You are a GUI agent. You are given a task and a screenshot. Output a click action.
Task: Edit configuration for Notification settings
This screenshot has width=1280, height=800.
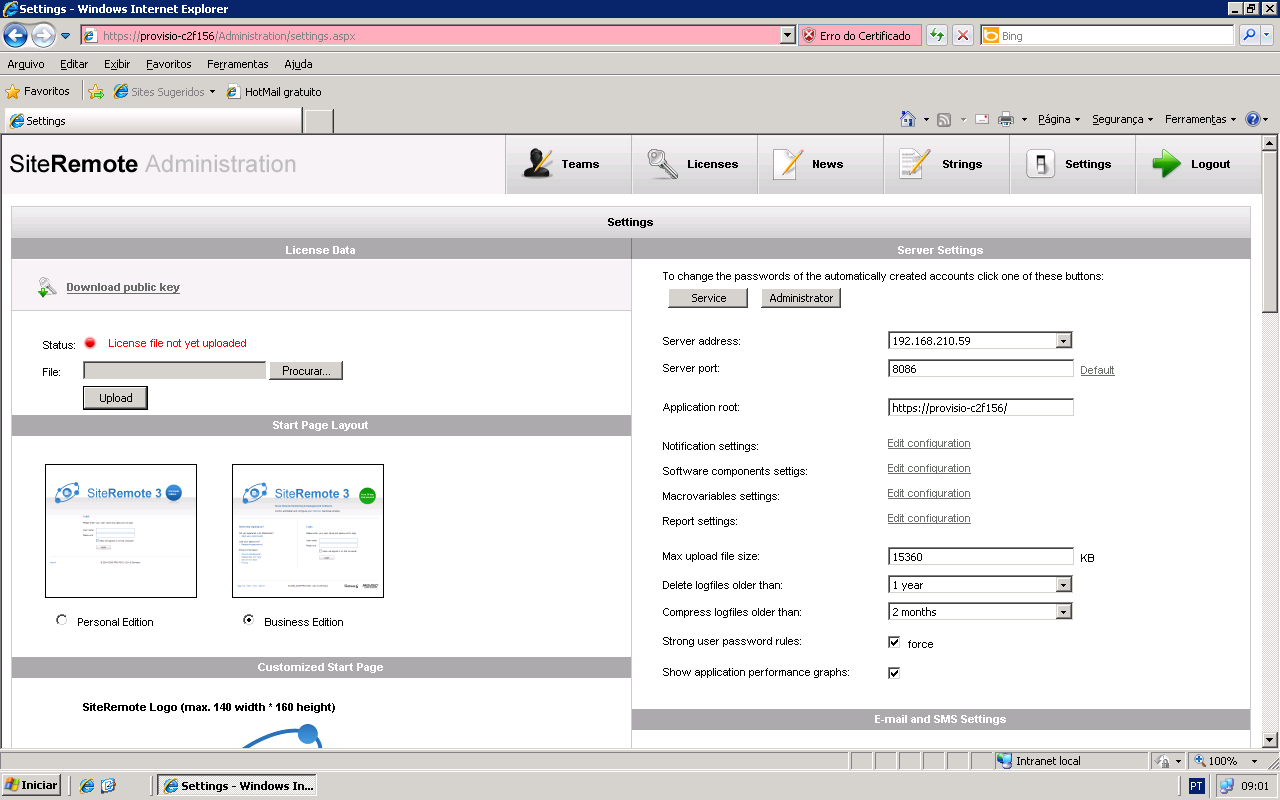(929, 443)
